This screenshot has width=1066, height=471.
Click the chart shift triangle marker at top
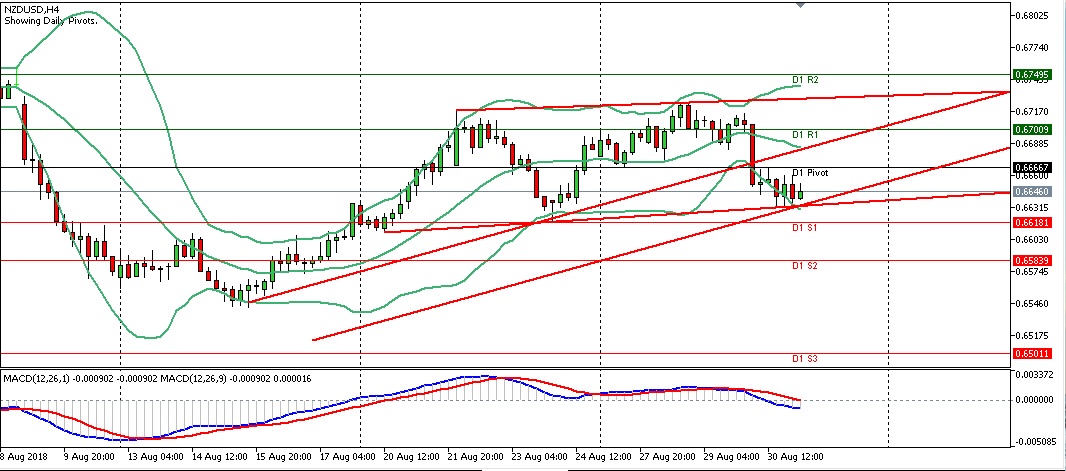(800, 5)
